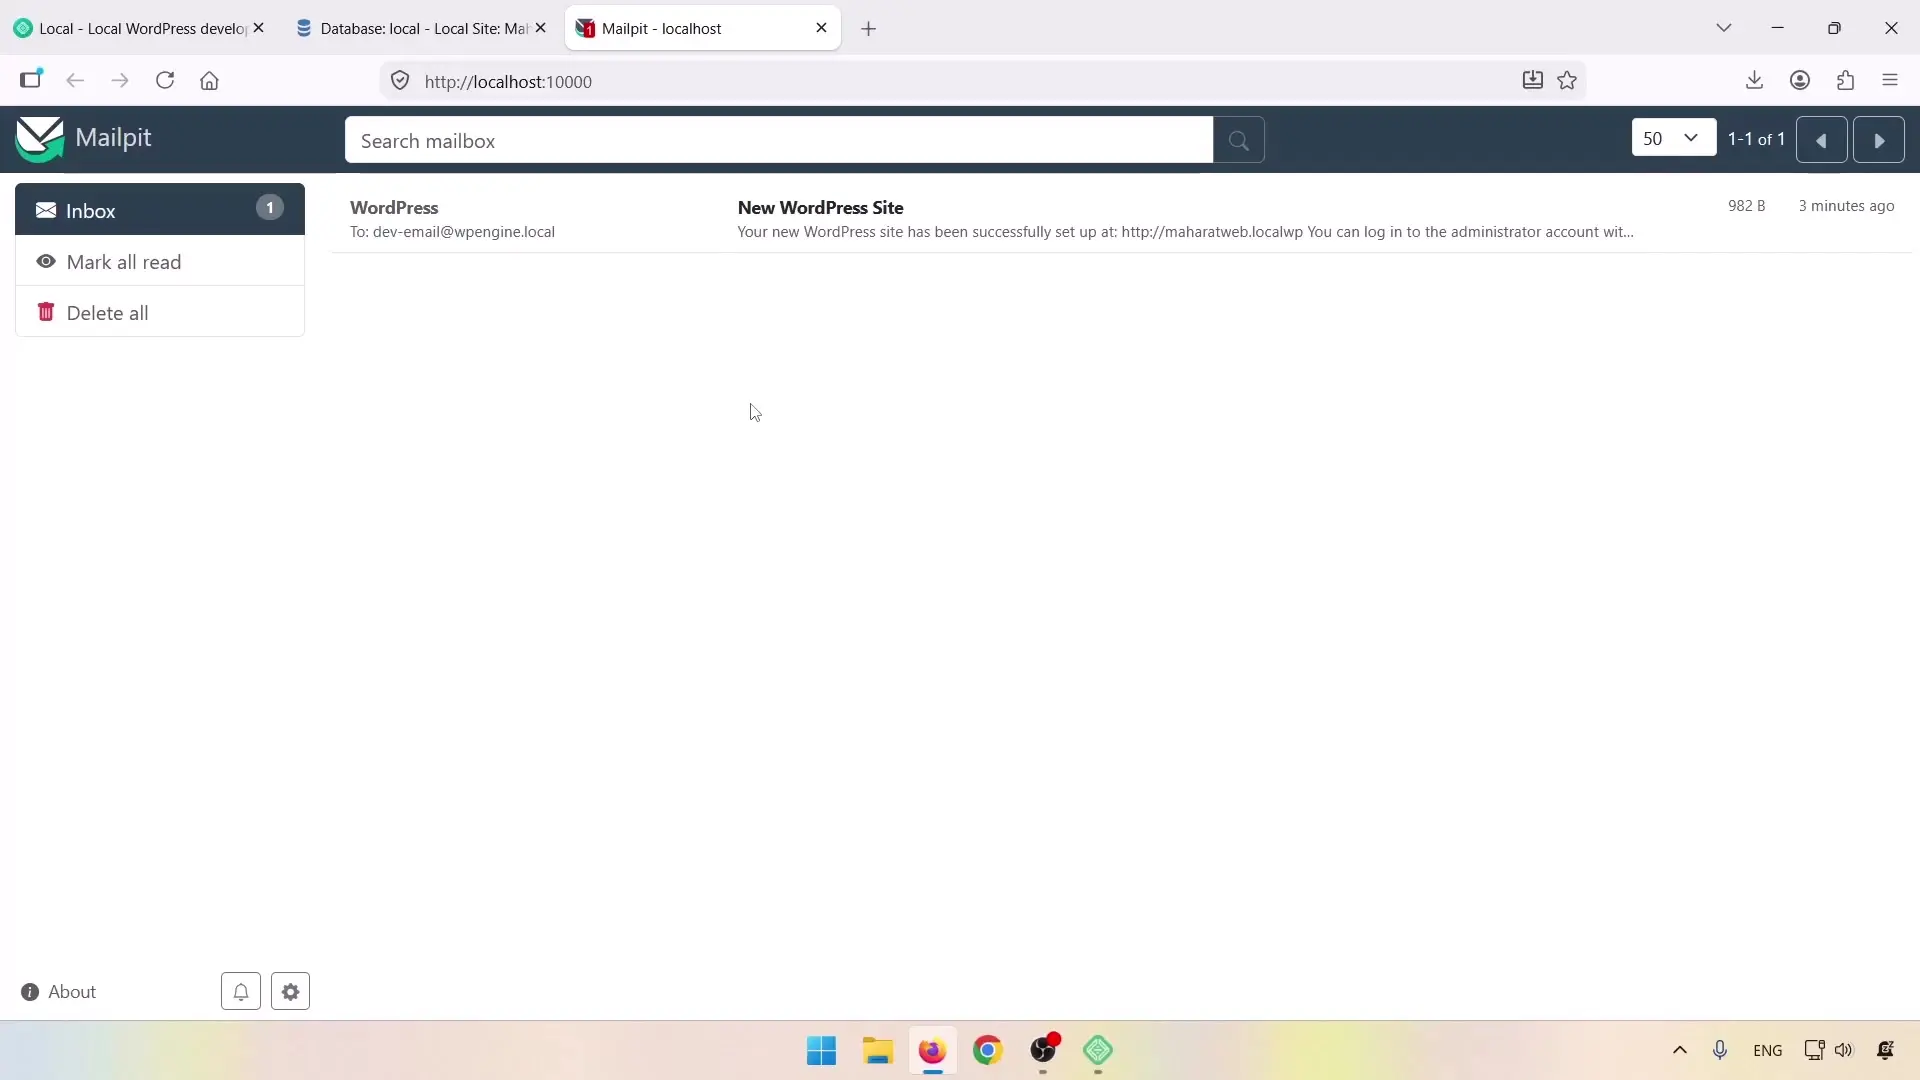
Task: Close the Database: local tab
Action: [541, 28]
